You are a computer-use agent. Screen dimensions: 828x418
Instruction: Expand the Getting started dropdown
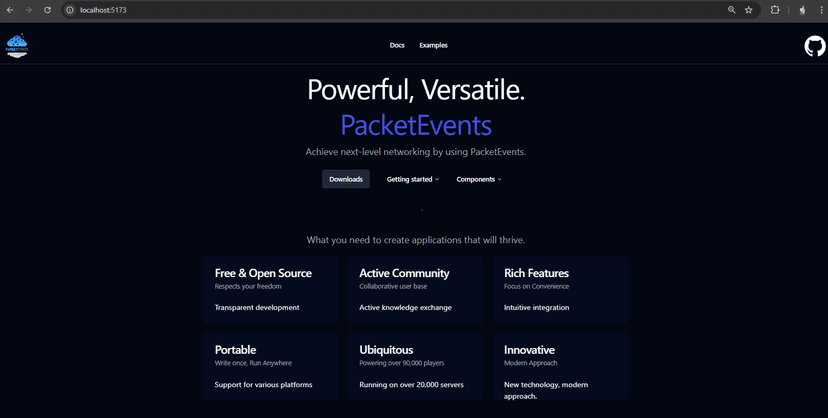tap(412, 179)
